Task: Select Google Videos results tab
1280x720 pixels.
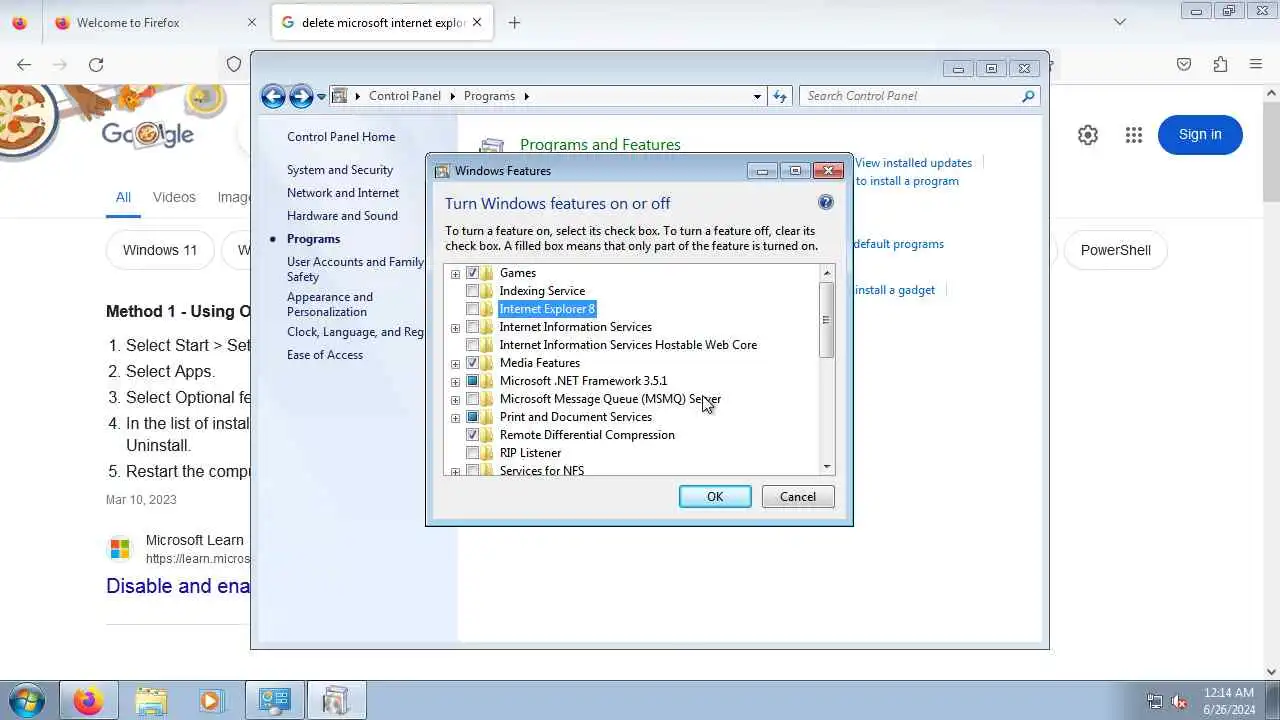Action: (174, 197)
